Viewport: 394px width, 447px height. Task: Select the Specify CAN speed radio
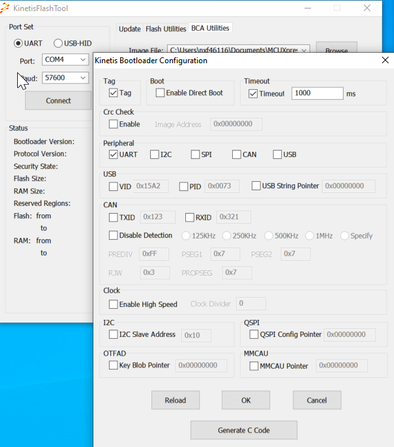[x=344, y=236]
